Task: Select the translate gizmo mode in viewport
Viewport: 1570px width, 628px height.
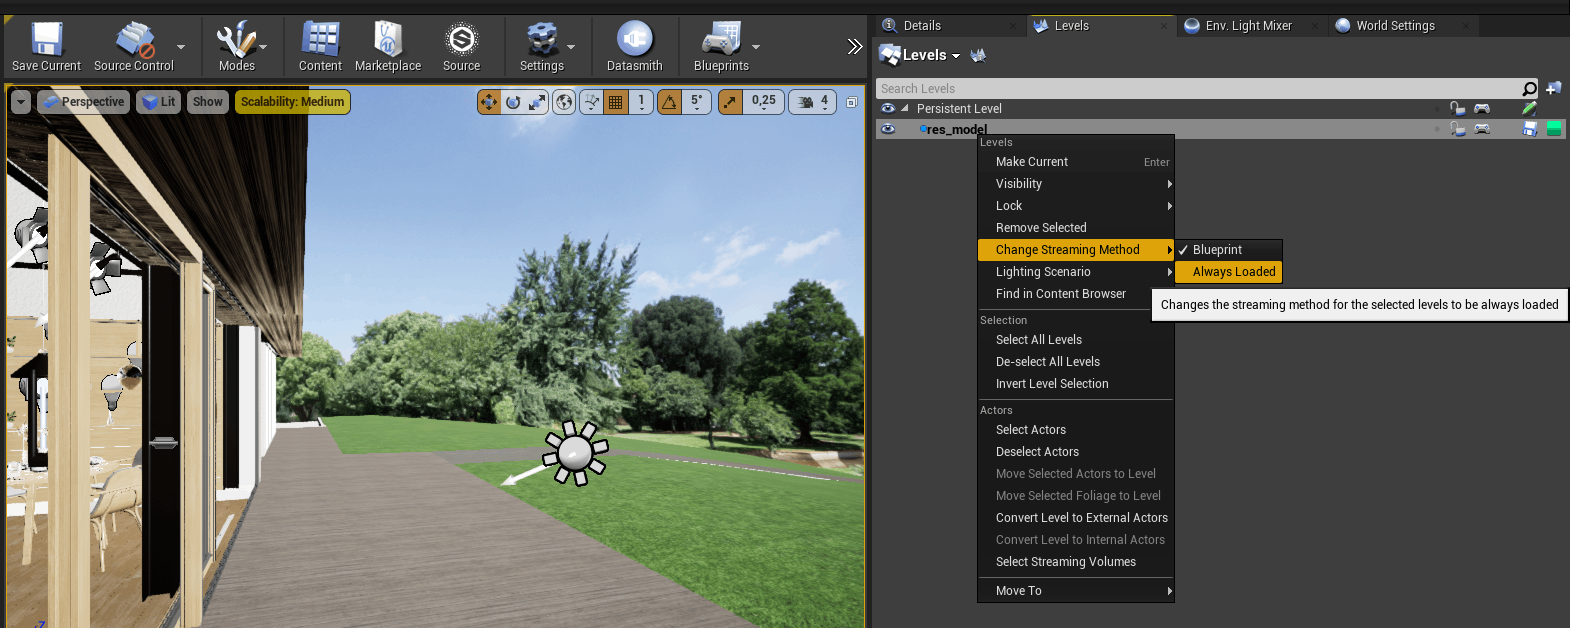Action: tap(489, 102)
